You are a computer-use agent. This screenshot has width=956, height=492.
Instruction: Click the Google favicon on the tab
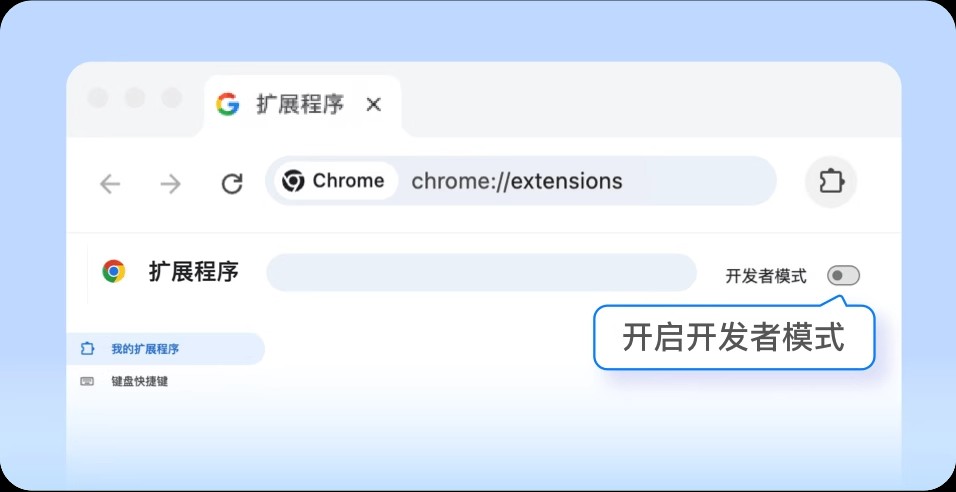click(228, 104)
